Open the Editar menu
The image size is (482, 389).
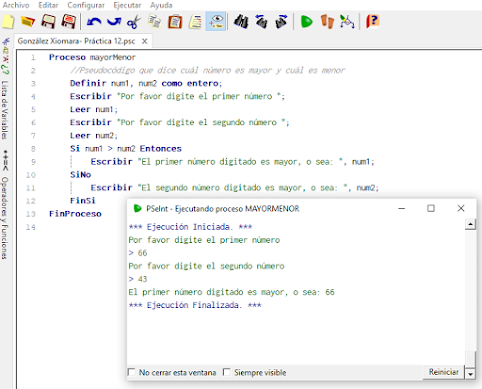click(x=48, y=5)
